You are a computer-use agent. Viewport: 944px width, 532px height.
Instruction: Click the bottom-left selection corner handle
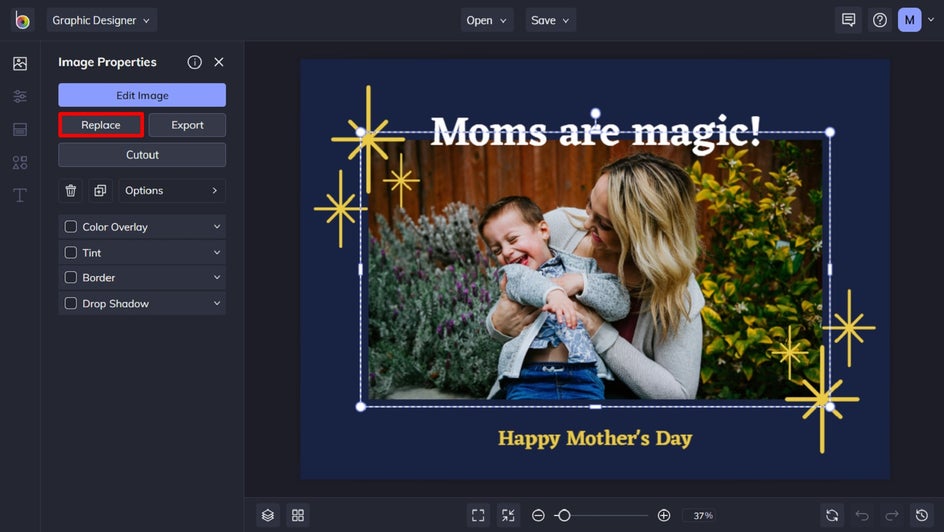(x=361, y=407)
